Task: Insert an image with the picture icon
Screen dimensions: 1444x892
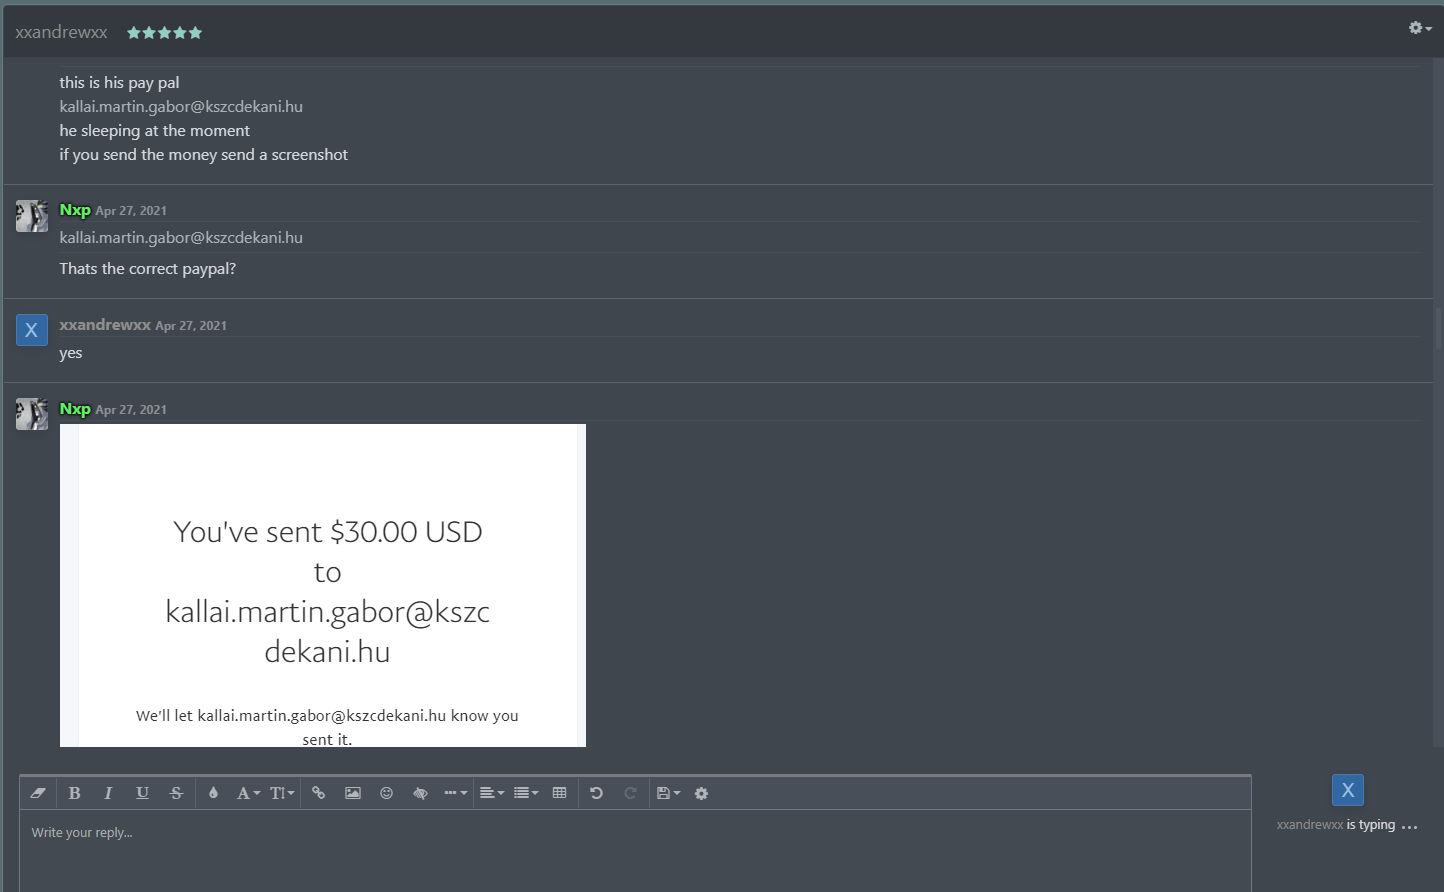Action: point(353,793)
